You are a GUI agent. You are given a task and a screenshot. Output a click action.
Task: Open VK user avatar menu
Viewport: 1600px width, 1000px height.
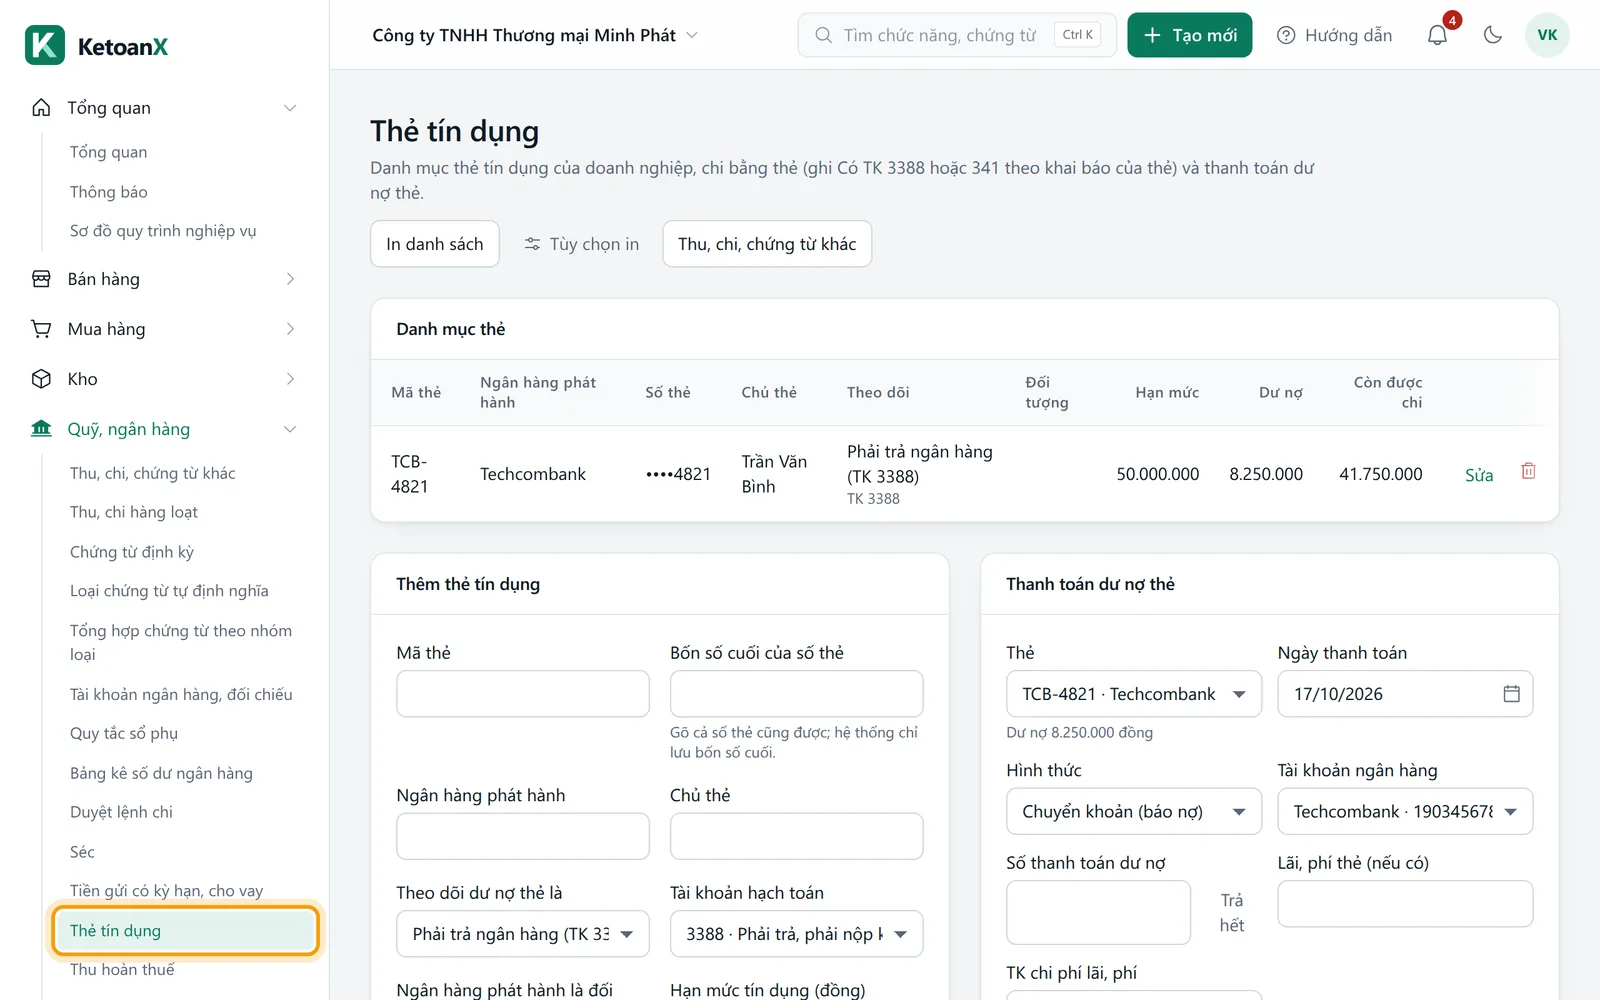click(x=1547, y=35)
